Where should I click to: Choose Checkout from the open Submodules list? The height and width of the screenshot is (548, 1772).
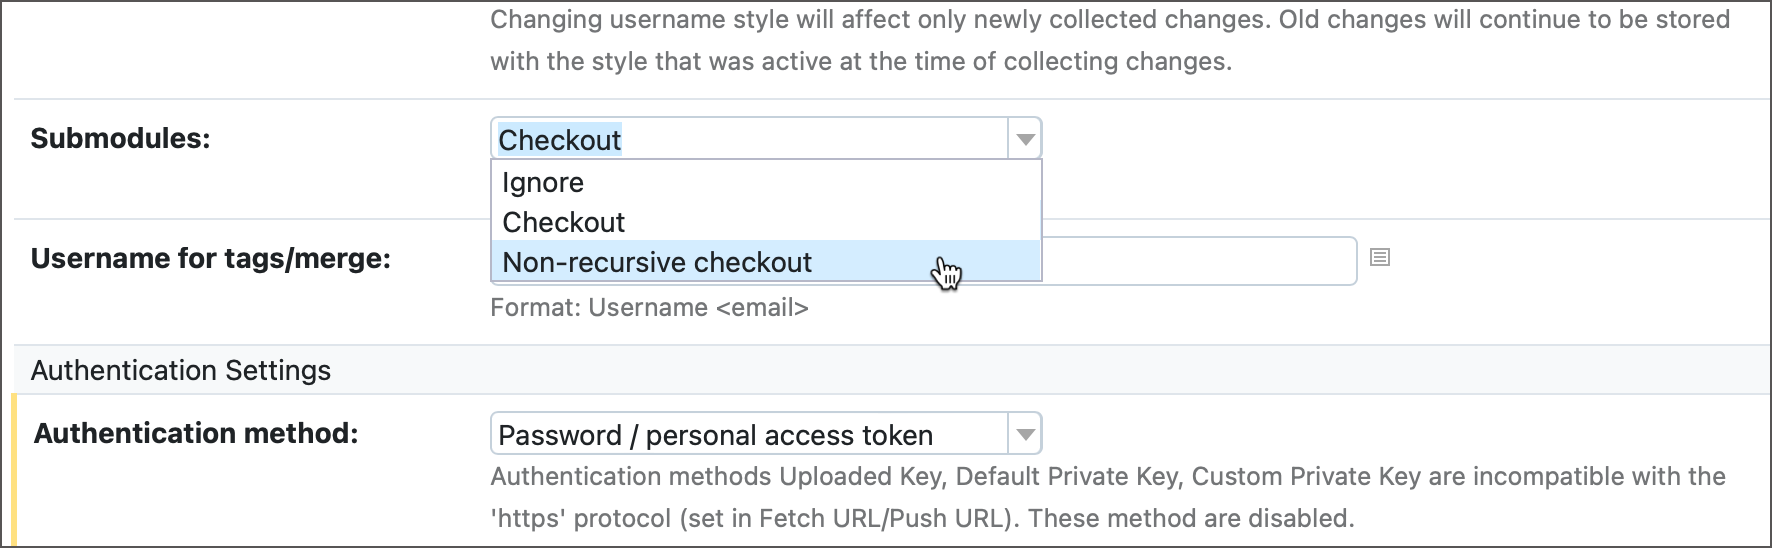[564, 222]
